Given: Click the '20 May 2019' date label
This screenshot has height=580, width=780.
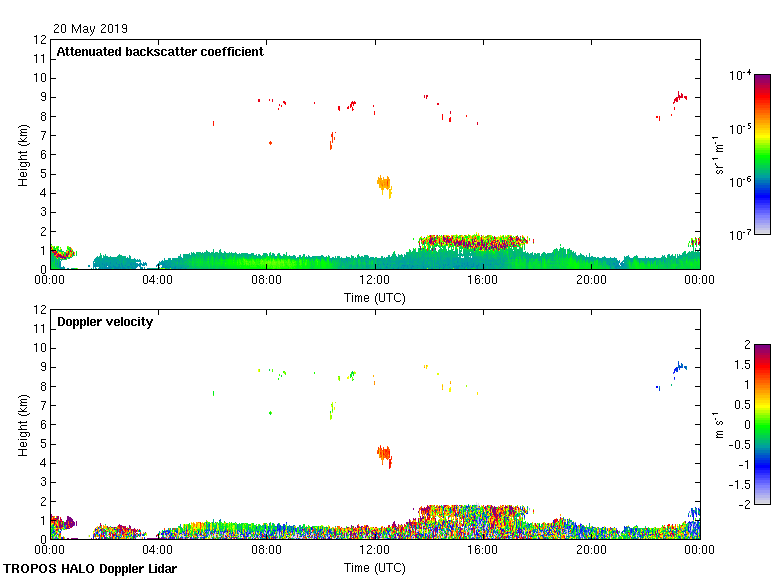Looking at the screenshot, I should coord(91,29).
